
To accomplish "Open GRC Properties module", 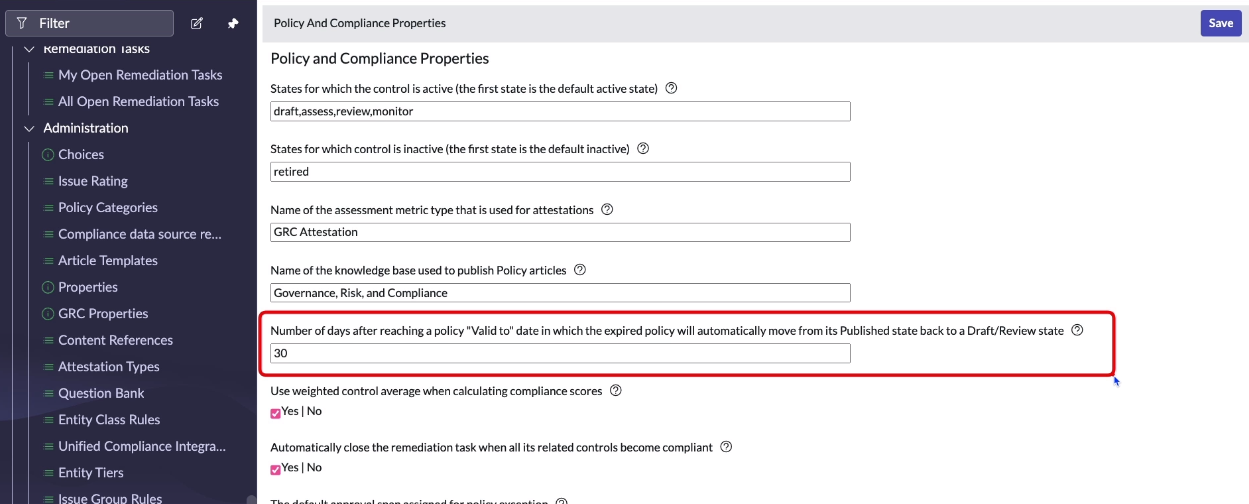I will coord(103,313).
